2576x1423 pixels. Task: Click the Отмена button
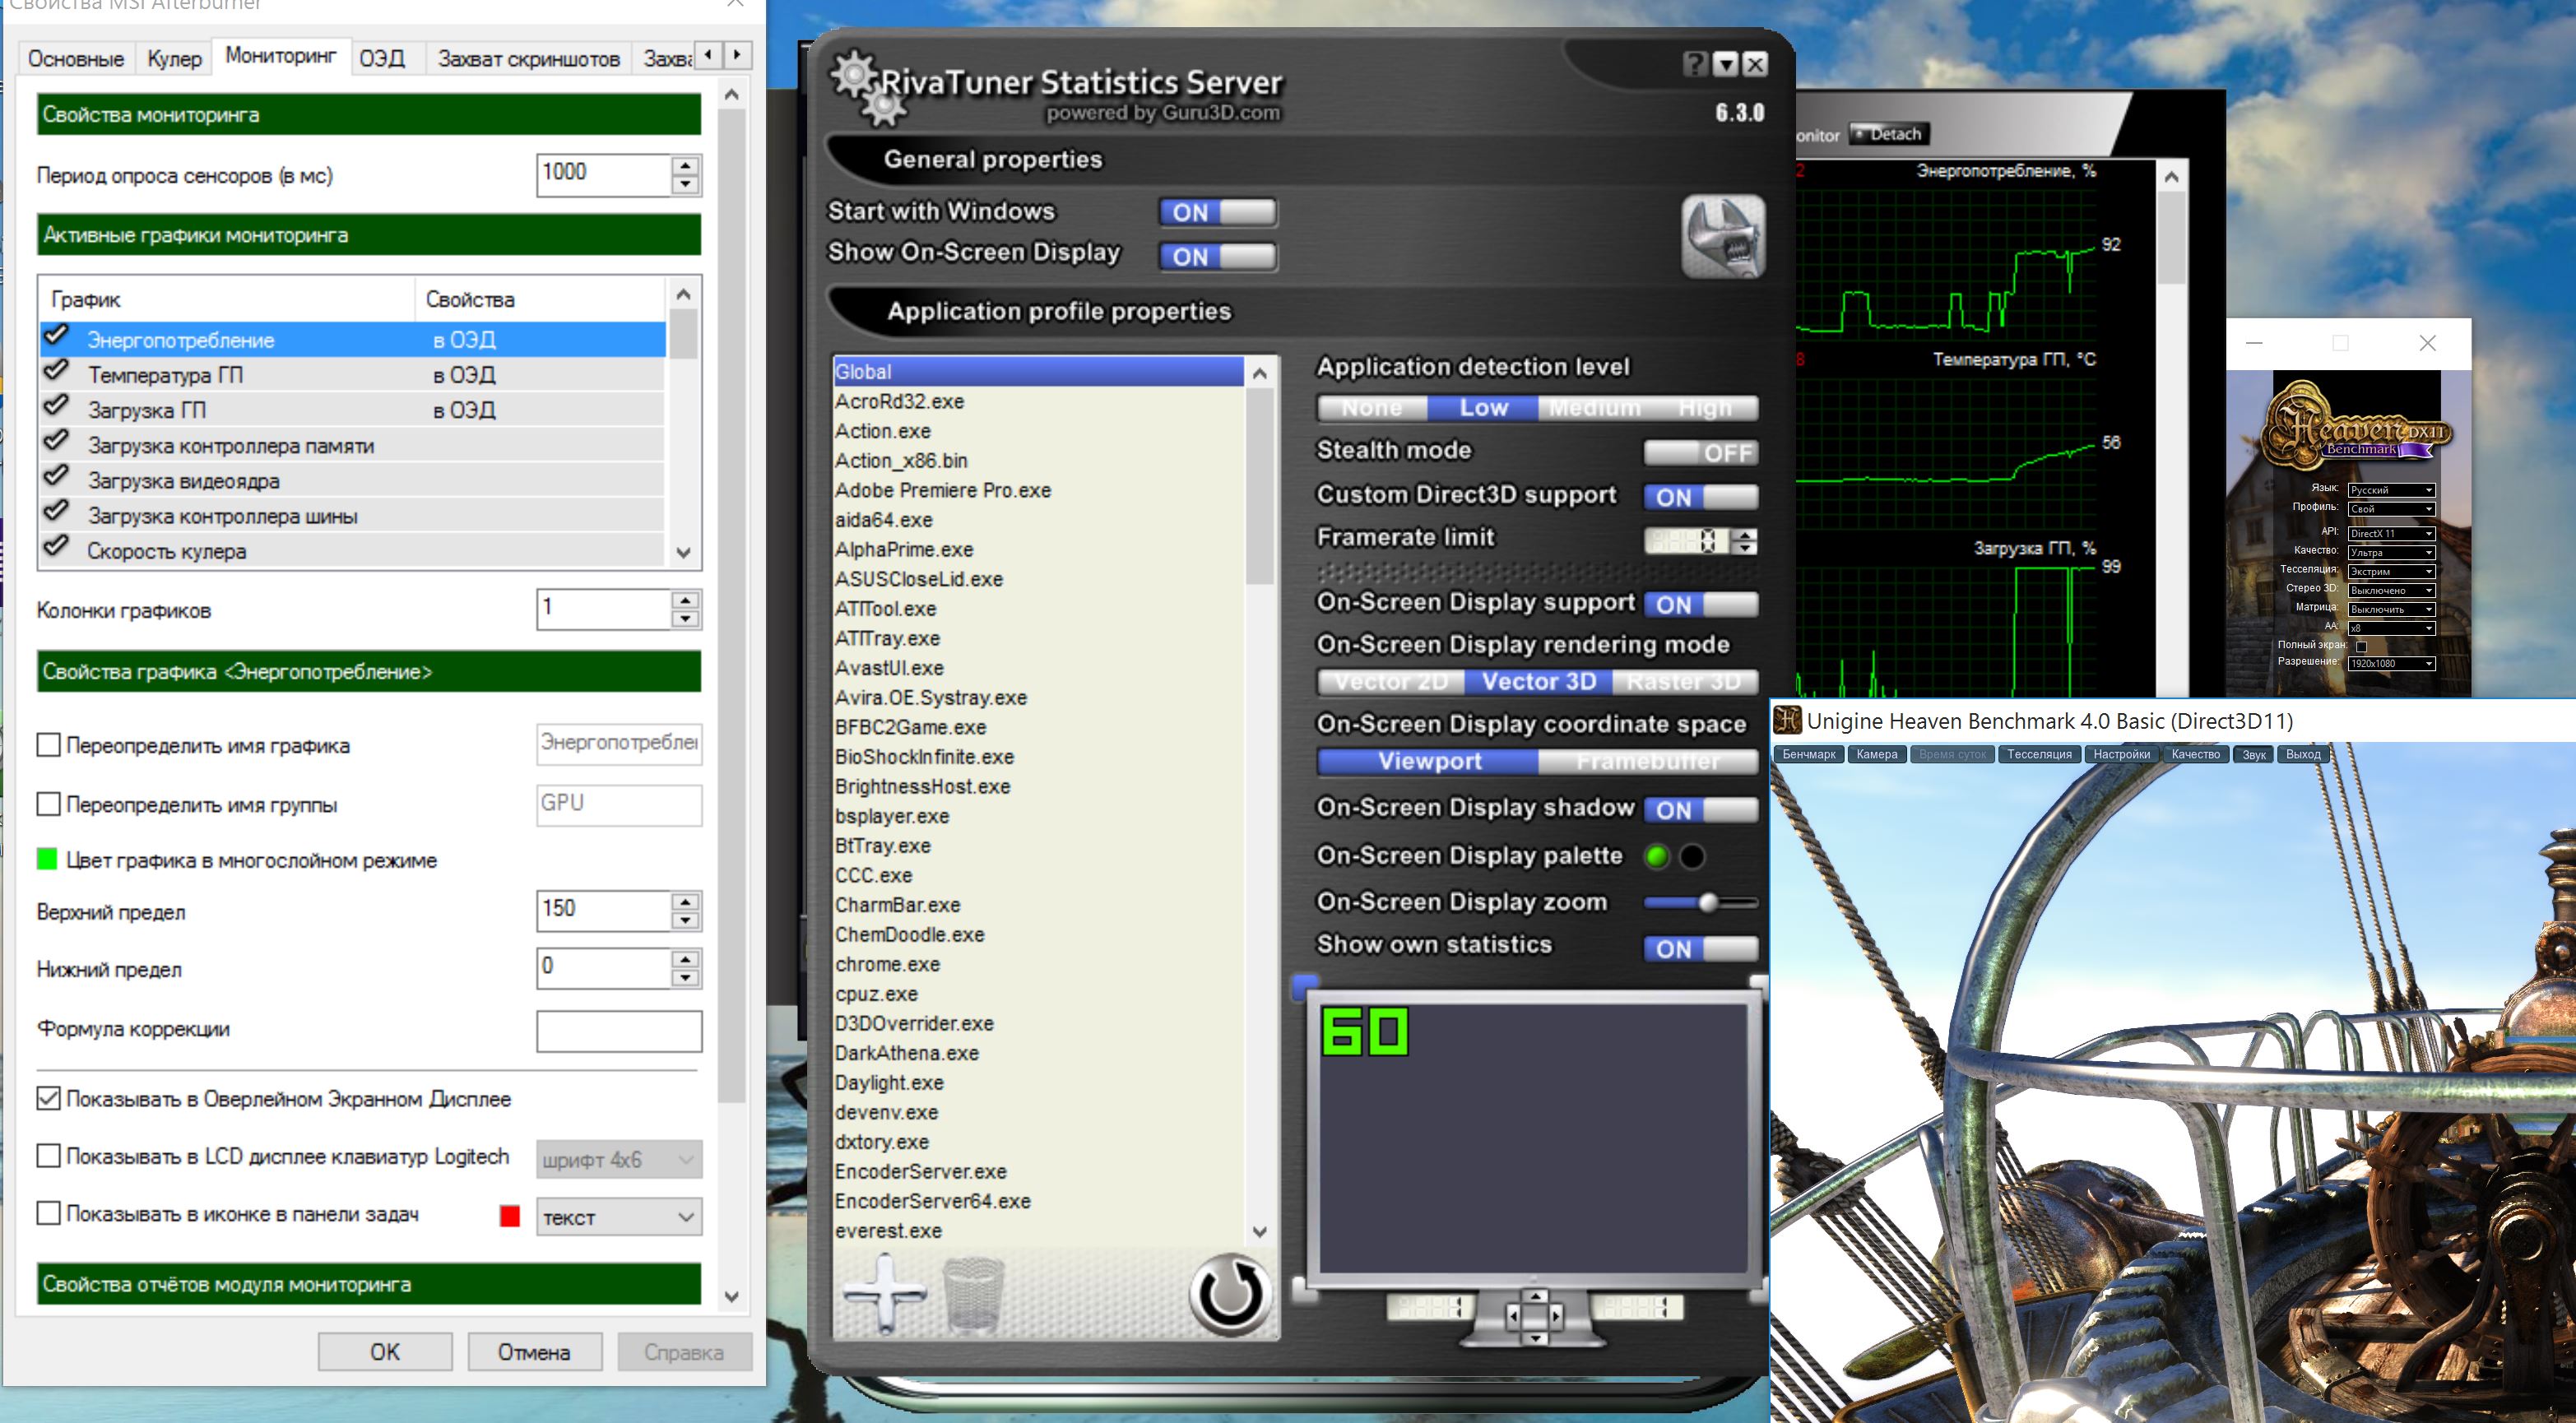pyautogui.click(x=534, y=1352)
